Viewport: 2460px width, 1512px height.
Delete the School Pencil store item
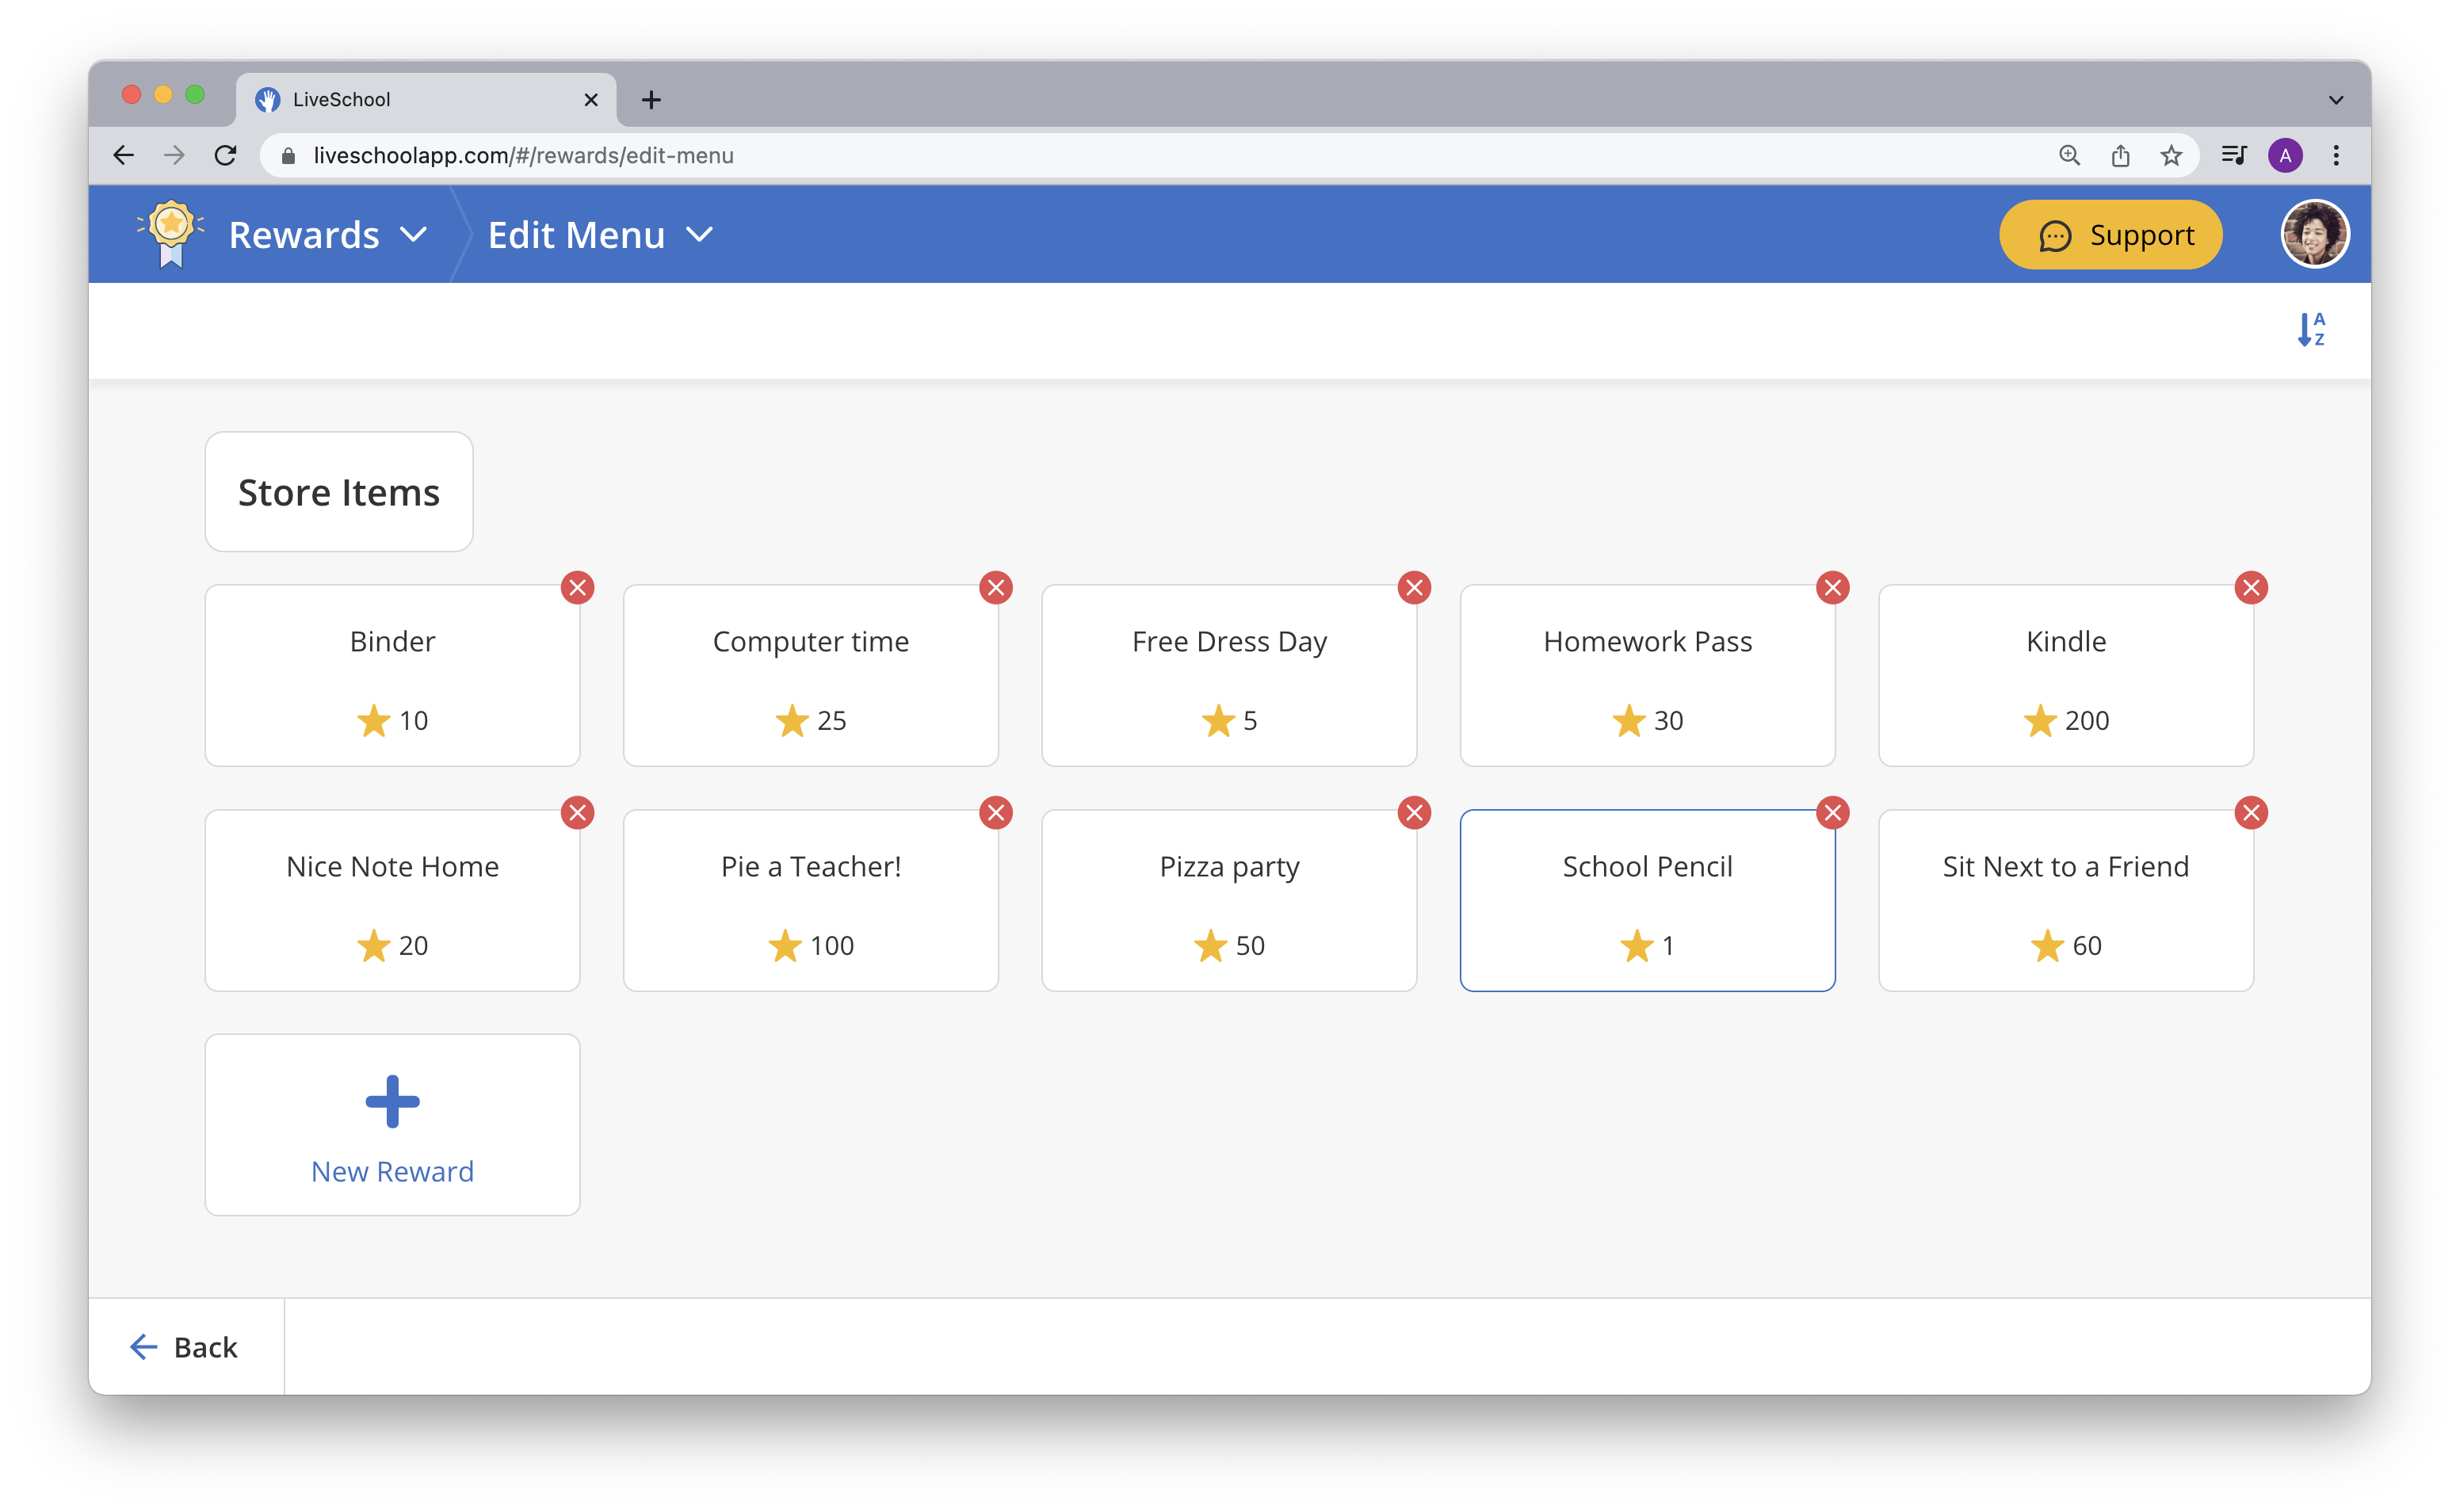click(1832, 813)
